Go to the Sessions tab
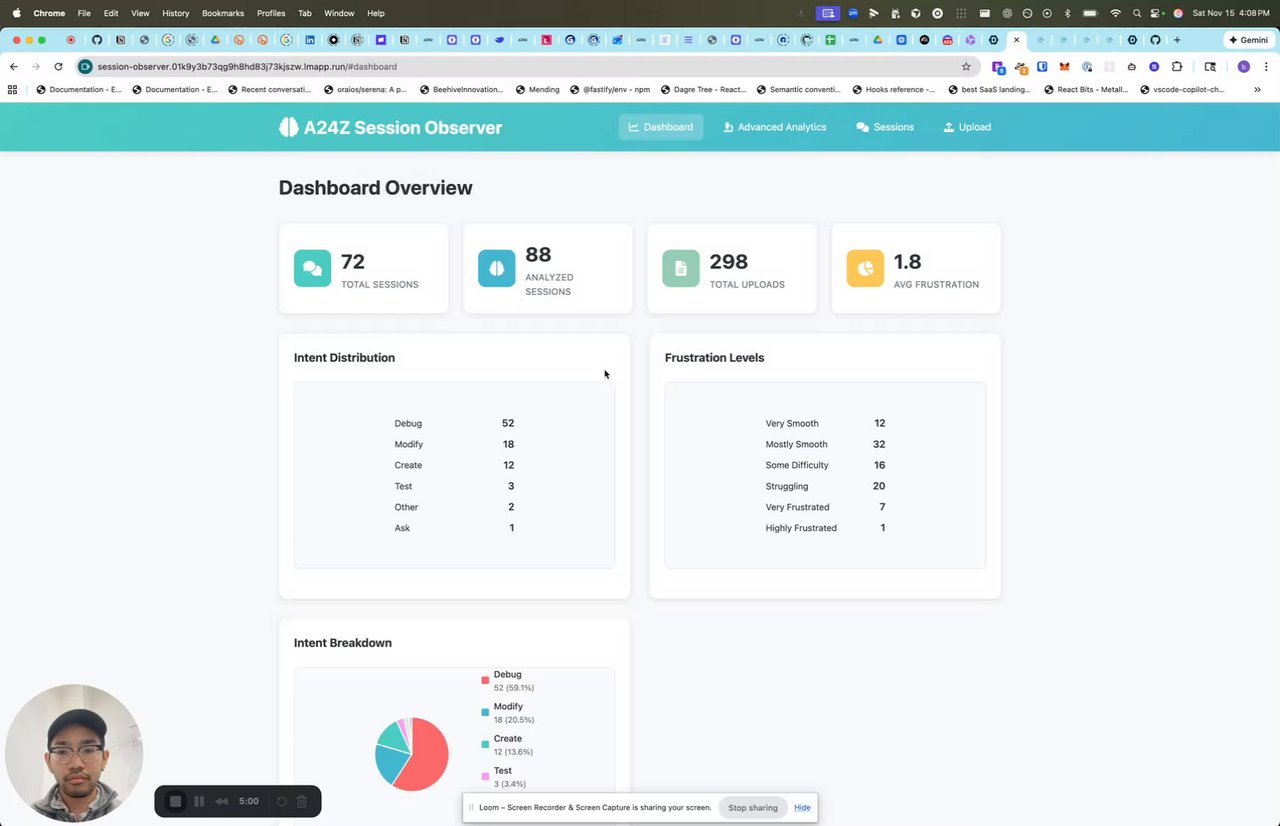 pos(885,127)
